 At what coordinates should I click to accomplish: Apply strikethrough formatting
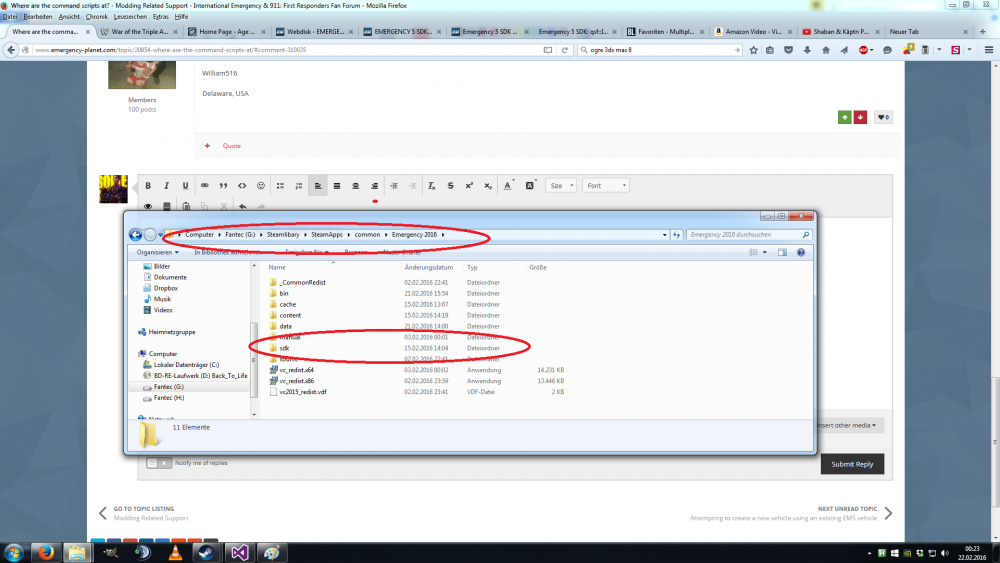click(x=450, y=186)
